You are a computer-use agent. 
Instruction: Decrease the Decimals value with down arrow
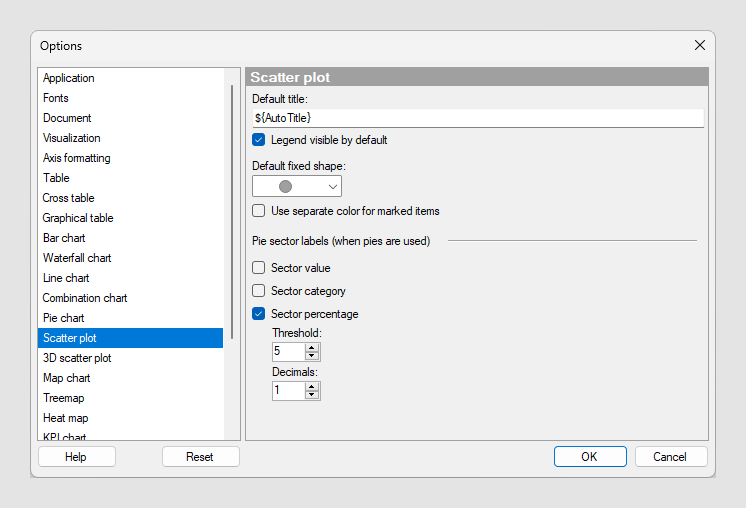312,395
